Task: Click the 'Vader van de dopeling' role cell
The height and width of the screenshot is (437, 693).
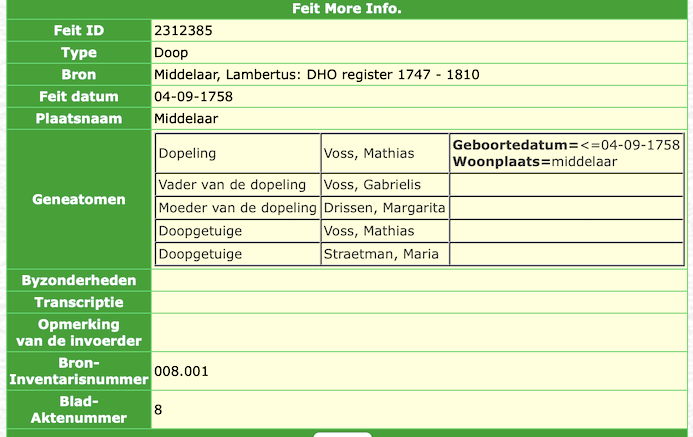Action: (x=232, y=185)
